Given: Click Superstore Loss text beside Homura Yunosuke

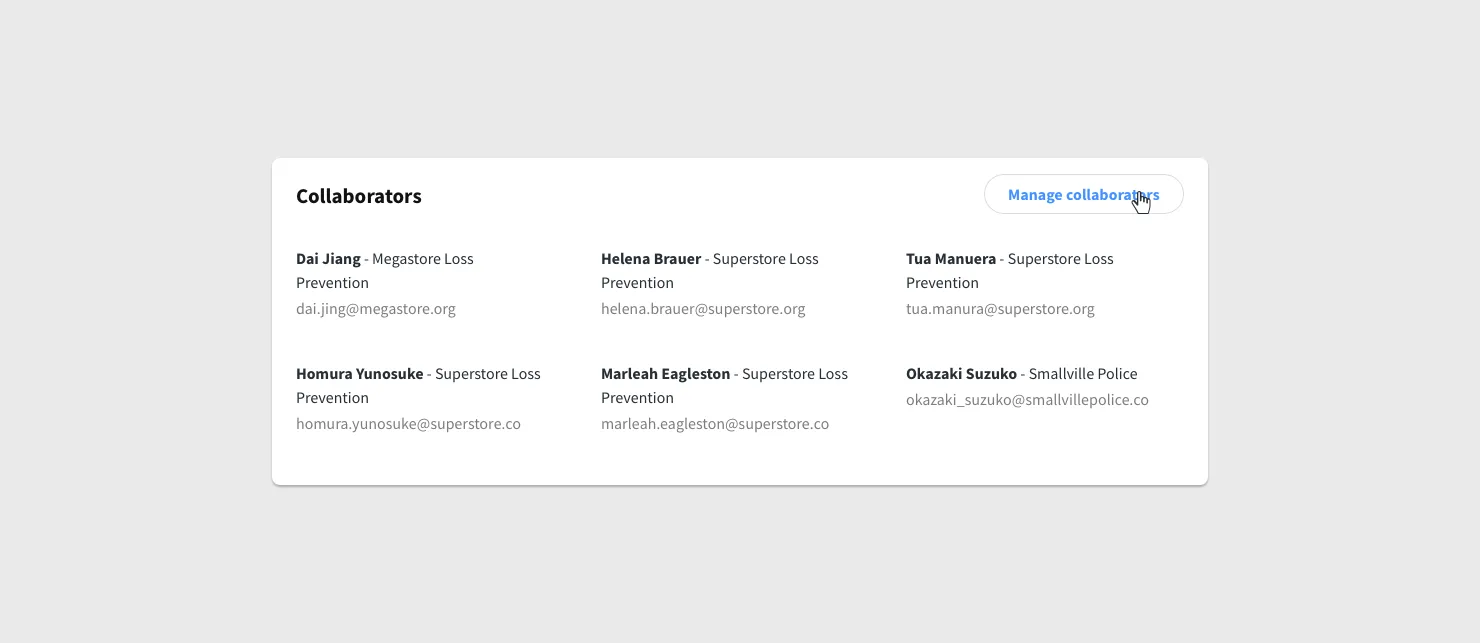Looking at the screenshot, I should pos(488,374).
